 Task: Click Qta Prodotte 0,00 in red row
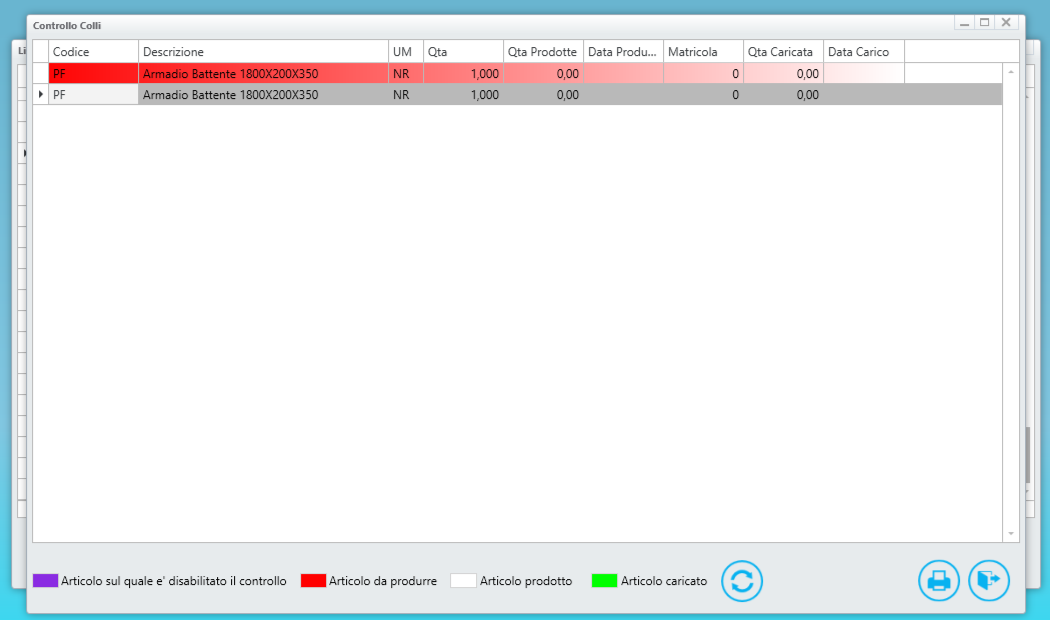tap(543, 74)
